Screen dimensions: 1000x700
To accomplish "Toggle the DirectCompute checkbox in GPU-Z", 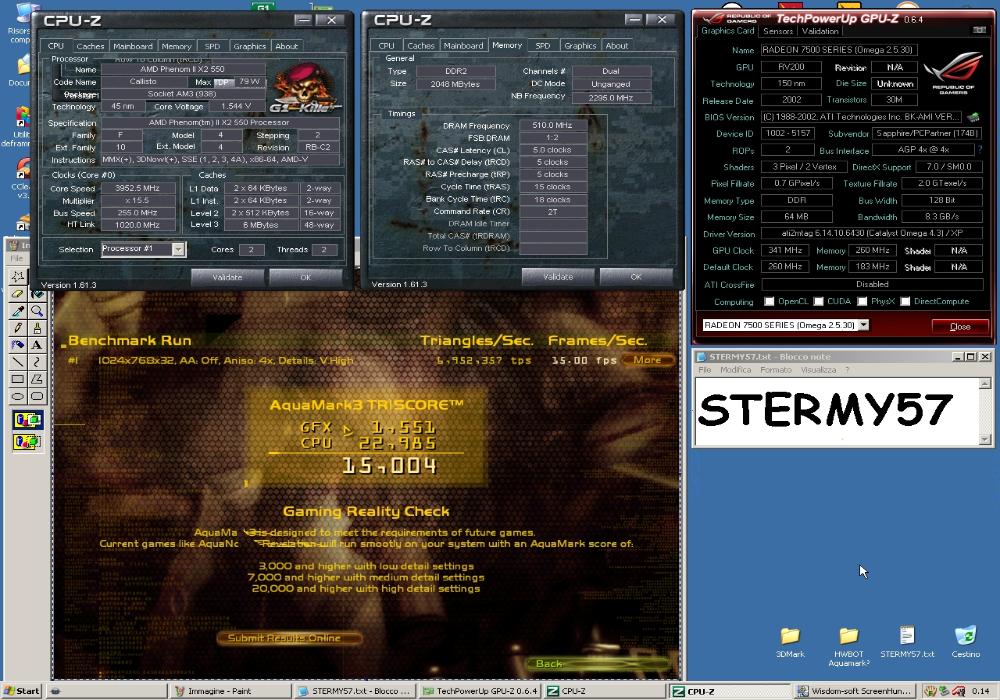I will click(905, 302).
